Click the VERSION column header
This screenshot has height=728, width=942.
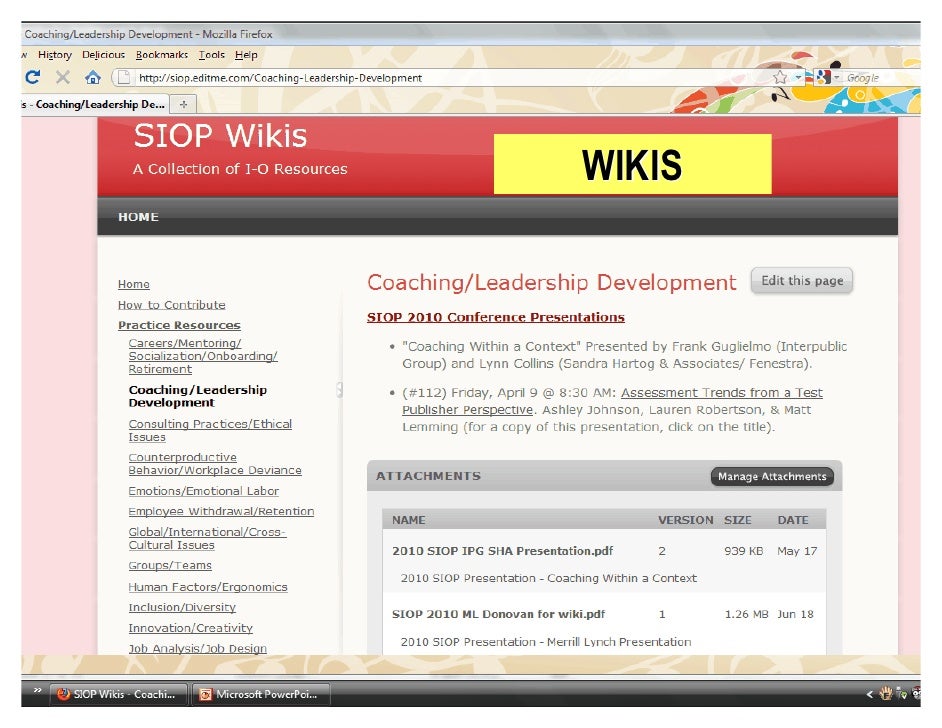pyautogui.click(x=685, y=520)
